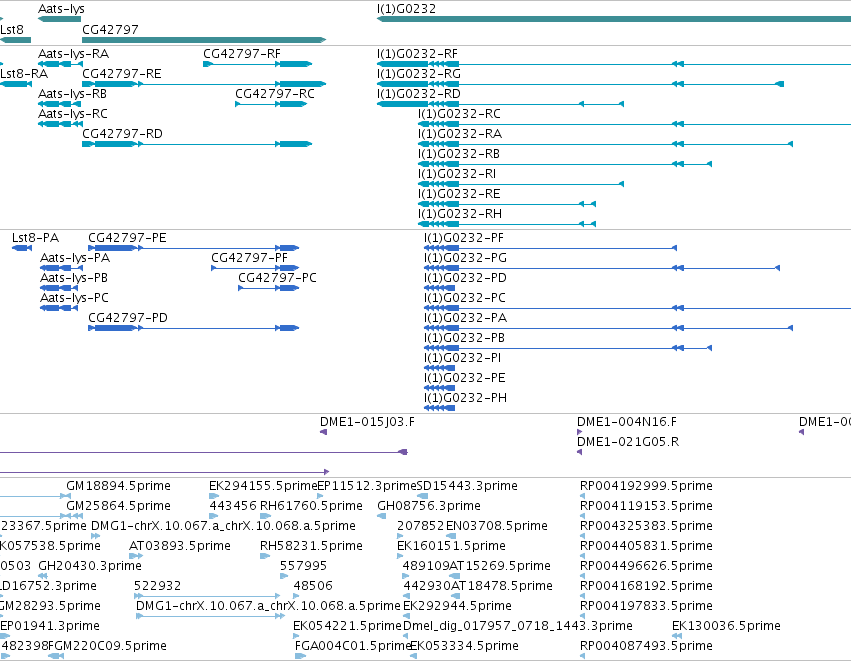Select protein CG42797-PC
This screenshot has height=661, width=851.
coord(269,288)
